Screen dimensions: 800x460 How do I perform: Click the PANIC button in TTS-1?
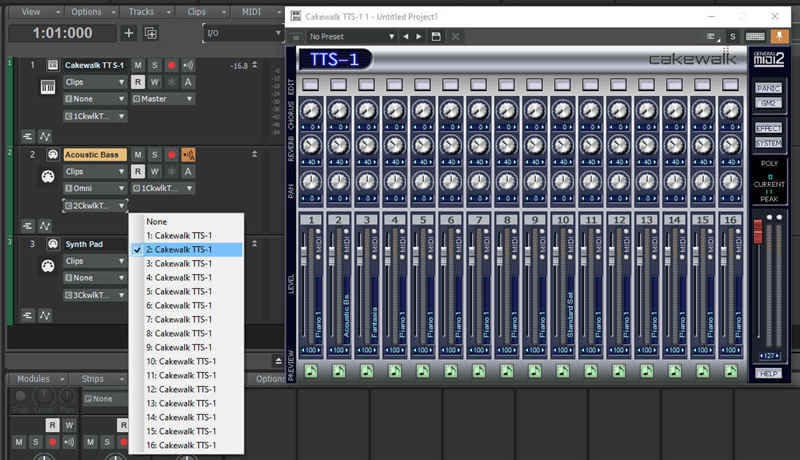point(768,88)
